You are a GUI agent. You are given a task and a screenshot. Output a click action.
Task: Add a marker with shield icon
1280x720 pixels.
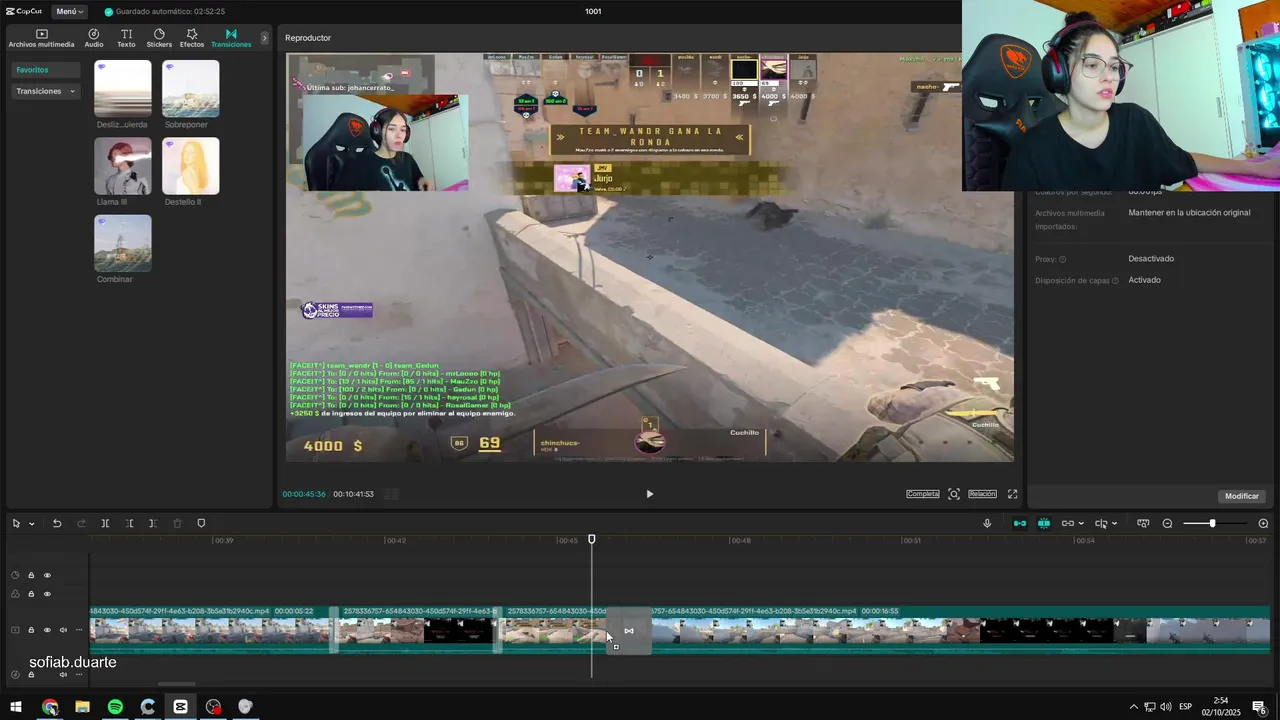(x=201, y=524)
